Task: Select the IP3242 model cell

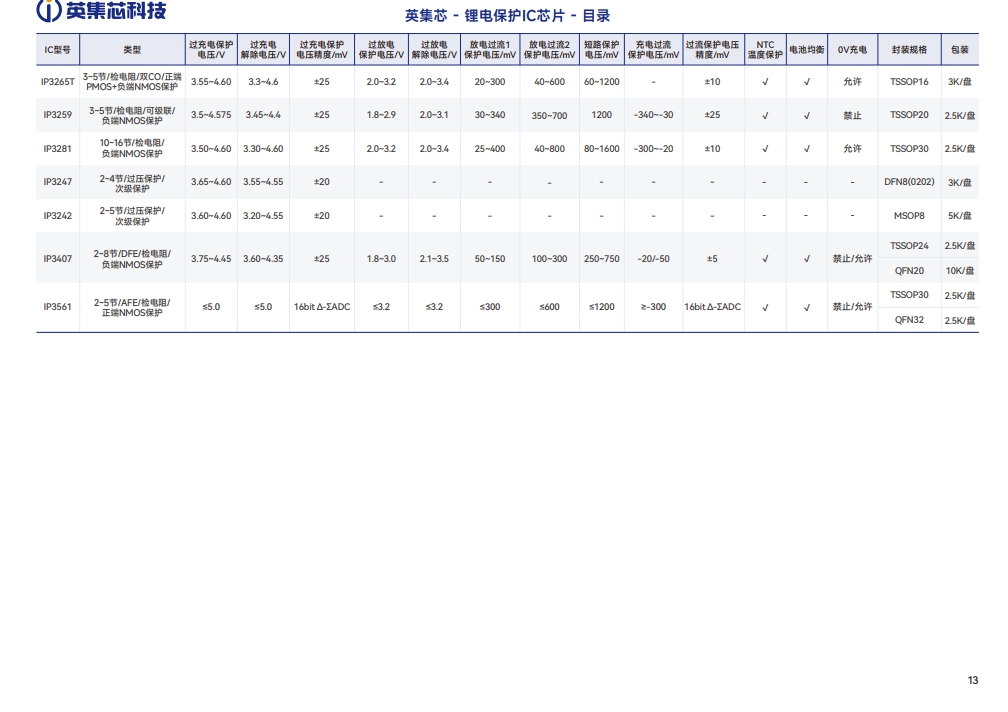Action: point(57,215)
